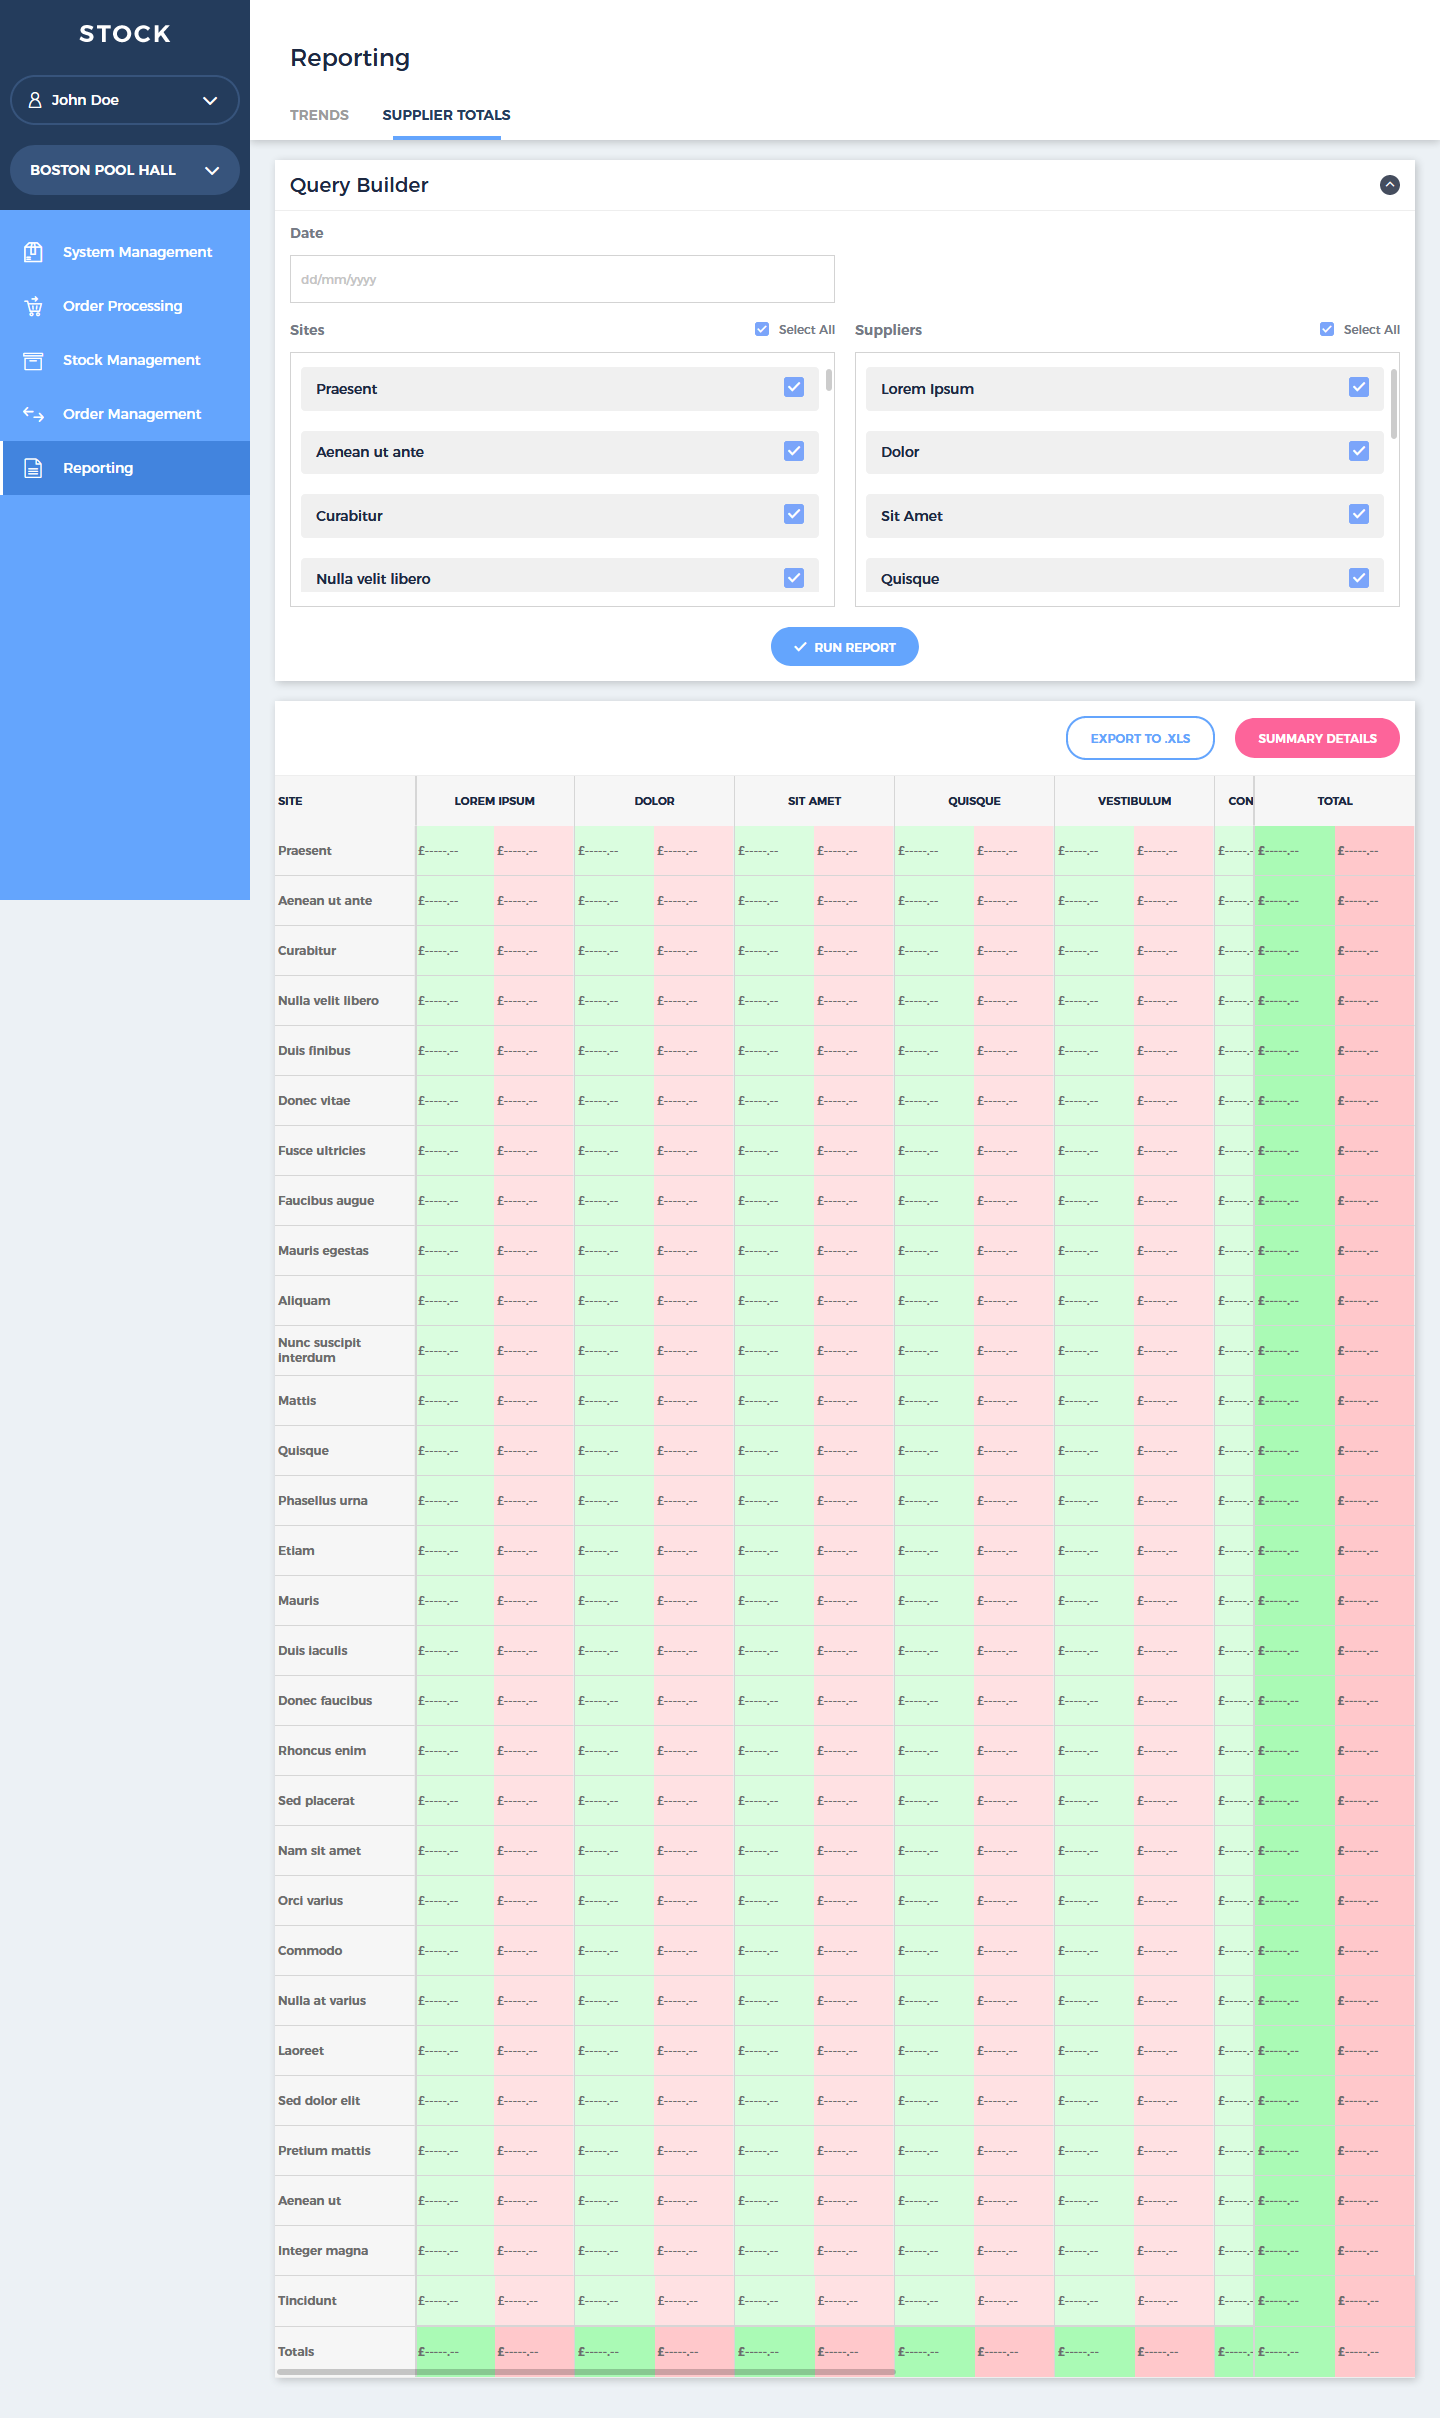
Task: Click the Order Management arrows icon
Action: coord(33,414)
